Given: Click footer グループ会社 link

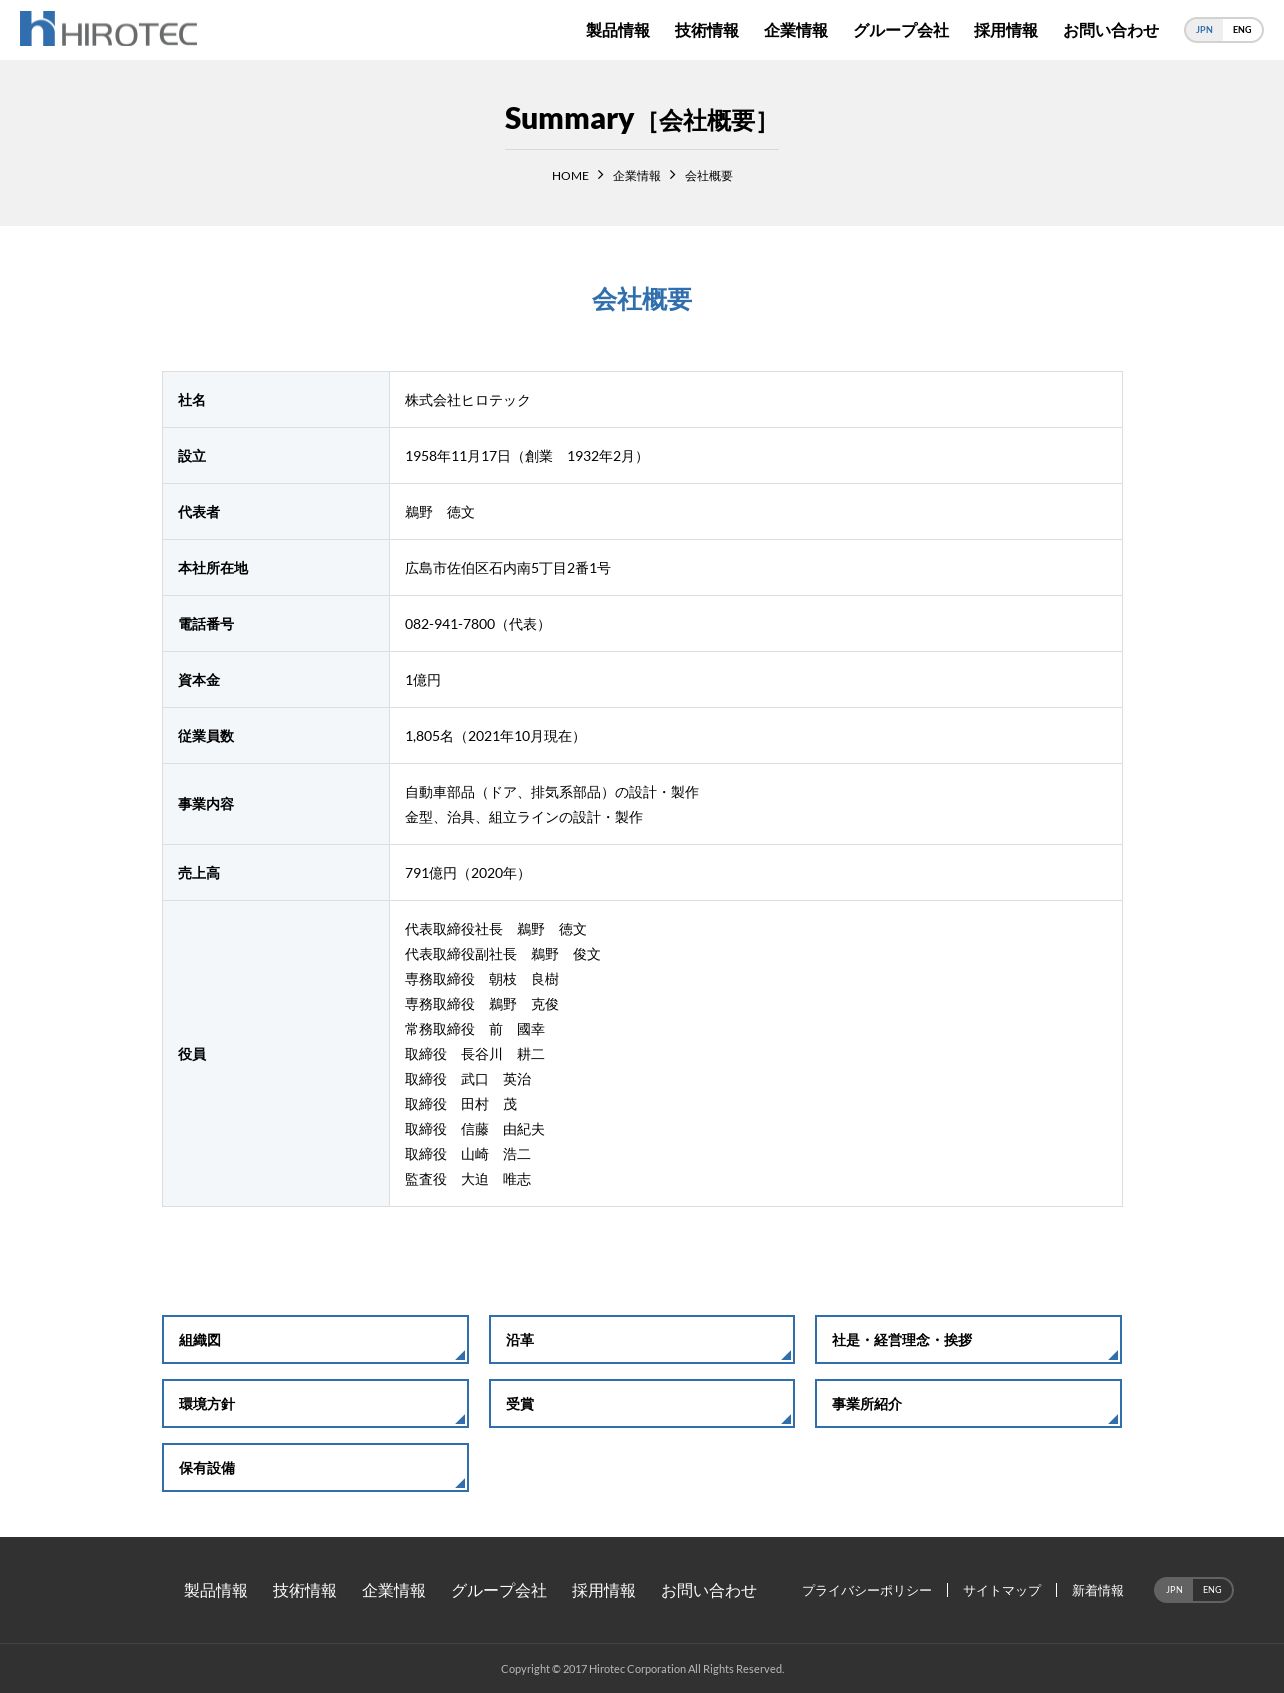Looking at the screenshot, I should 499,1591.
